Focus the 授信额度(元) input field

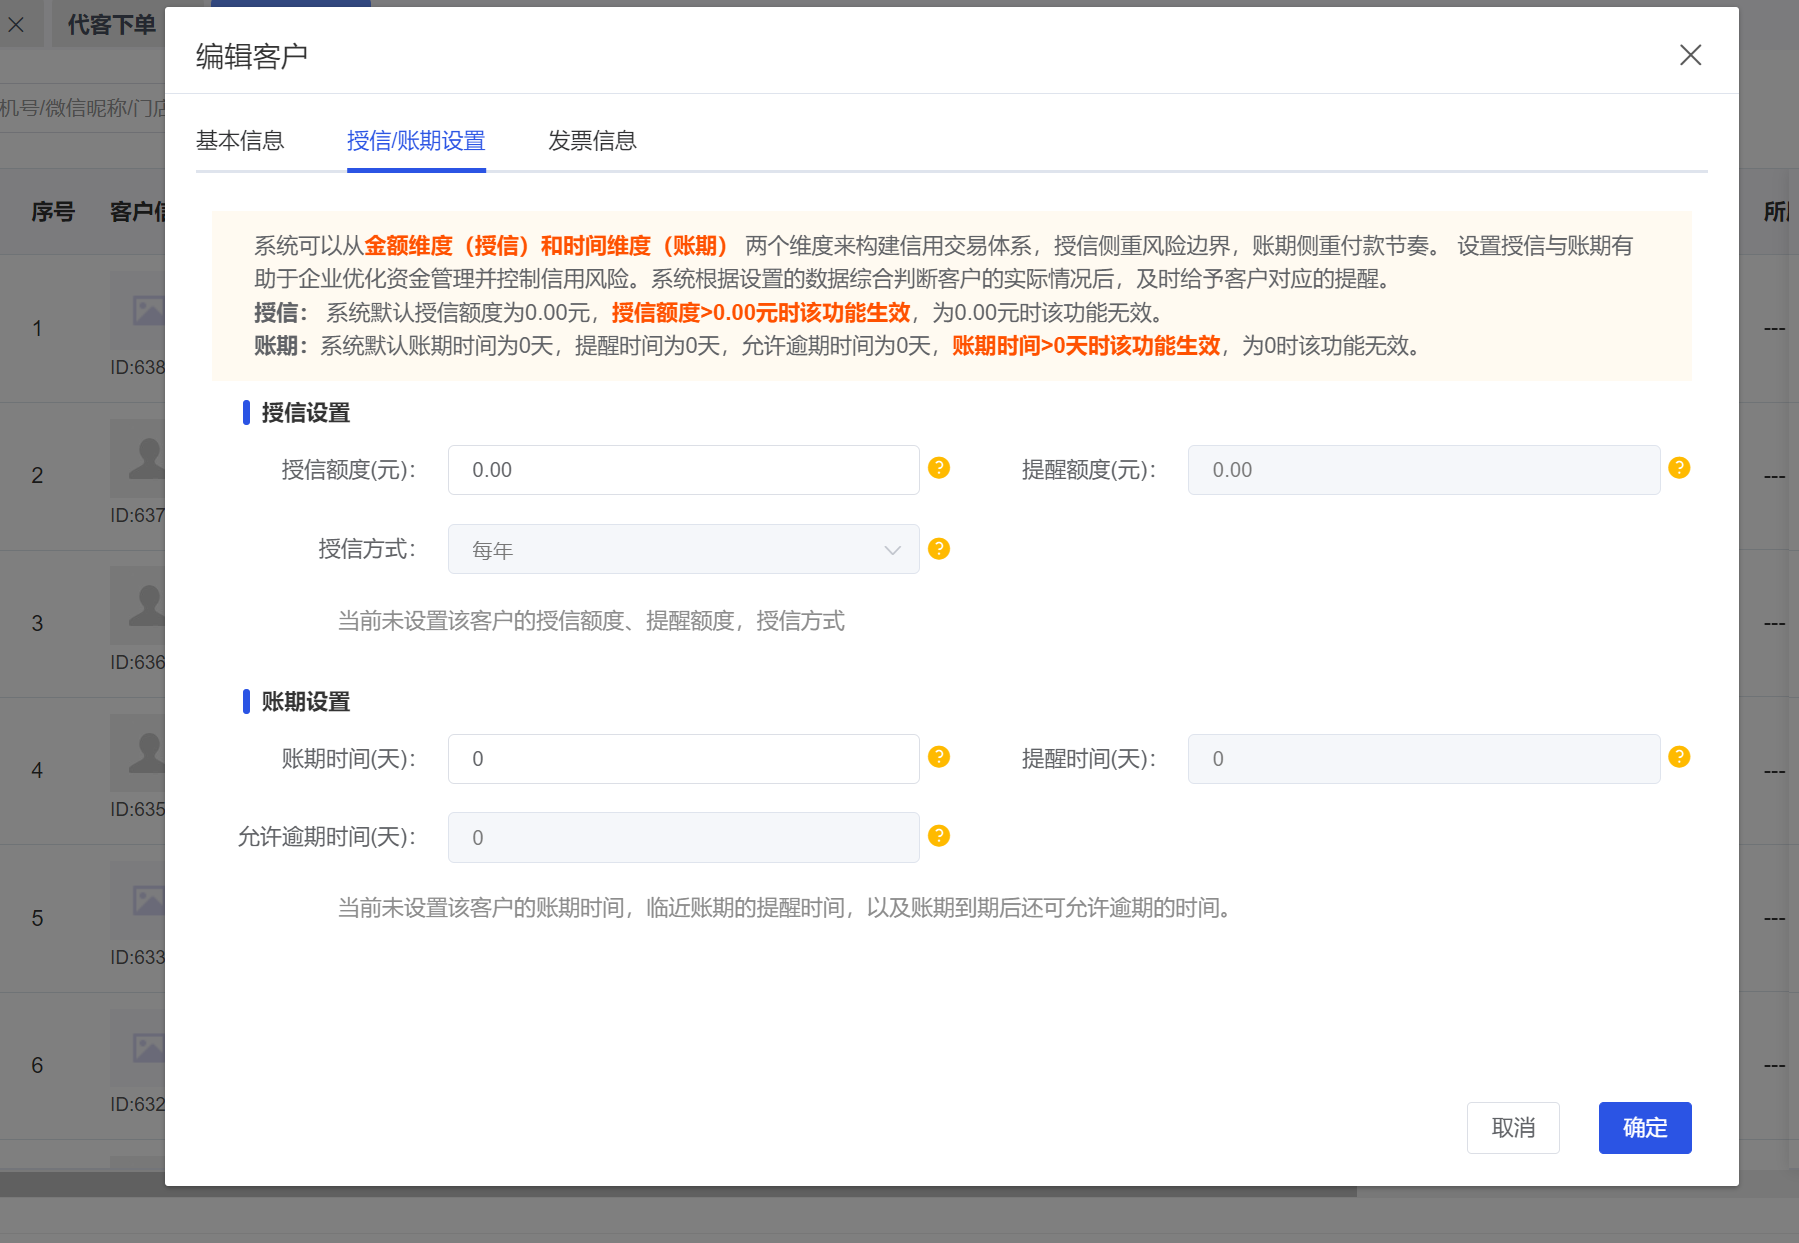point(683,470)
